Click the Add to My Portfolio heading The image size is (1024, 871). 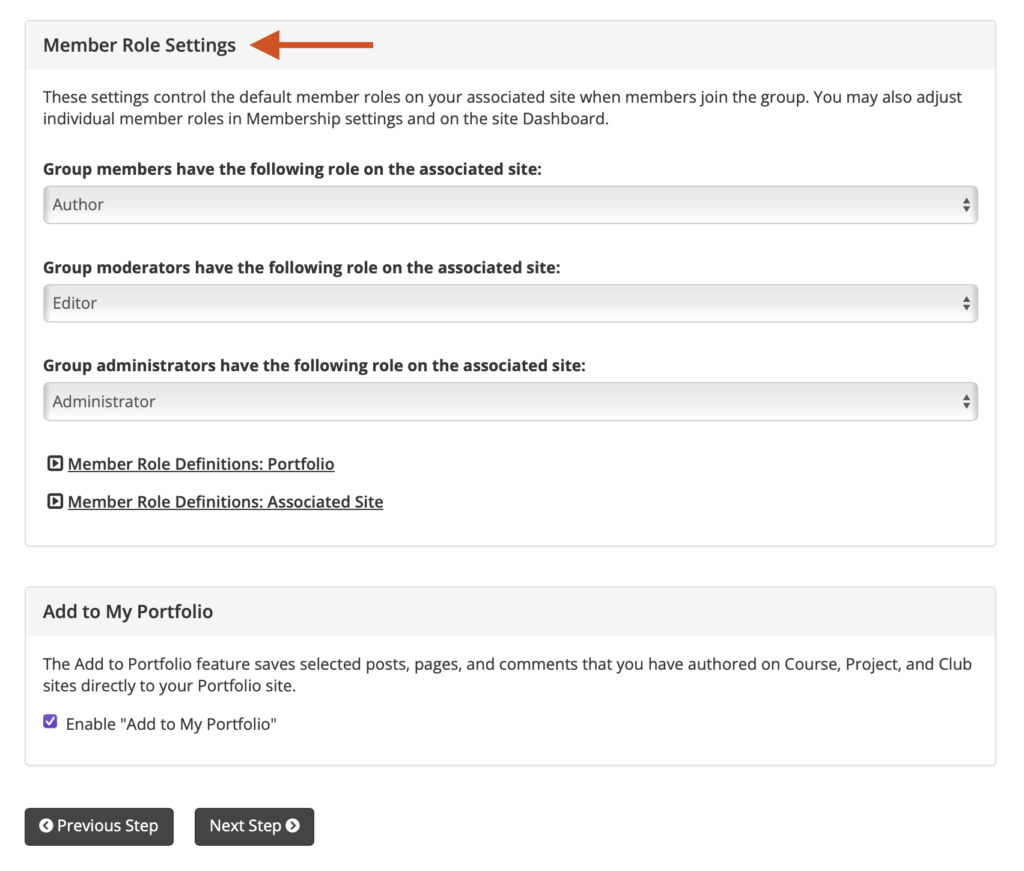click(128, 612)
